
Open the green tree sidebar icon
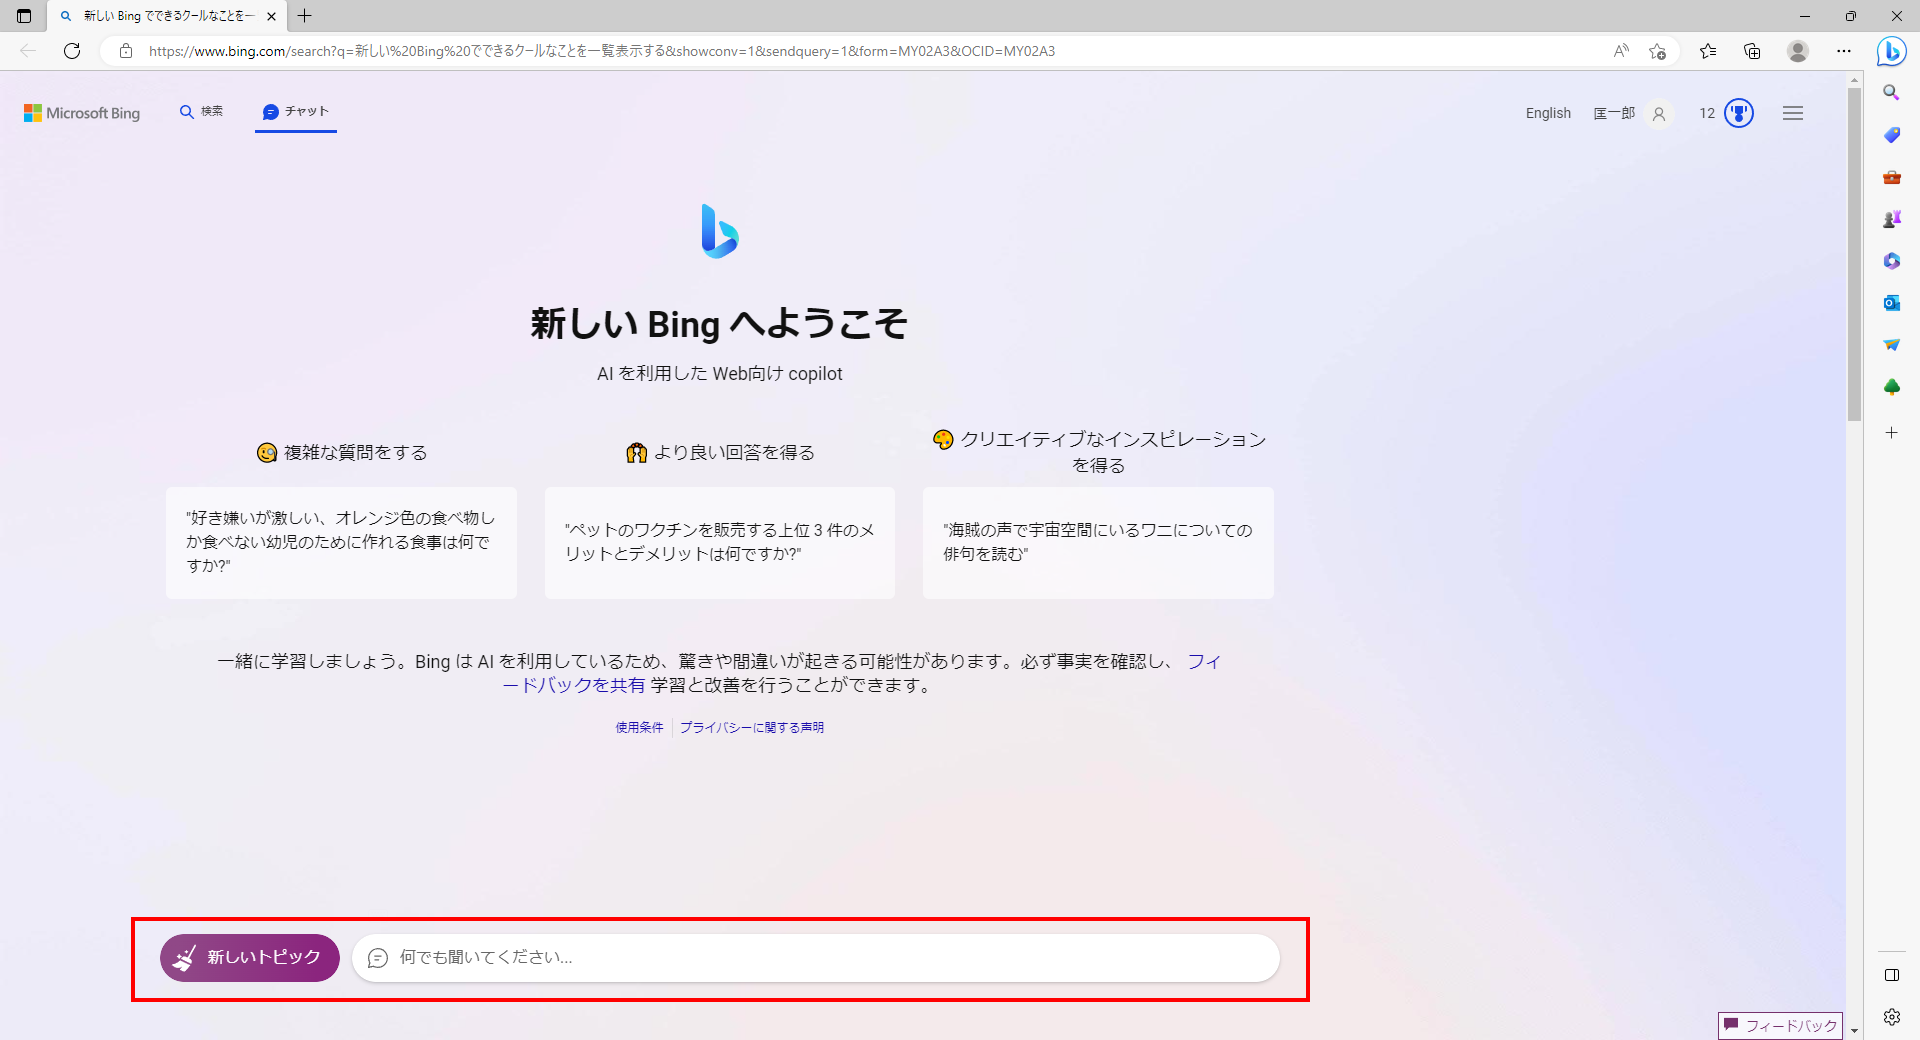pos(1891,387)
